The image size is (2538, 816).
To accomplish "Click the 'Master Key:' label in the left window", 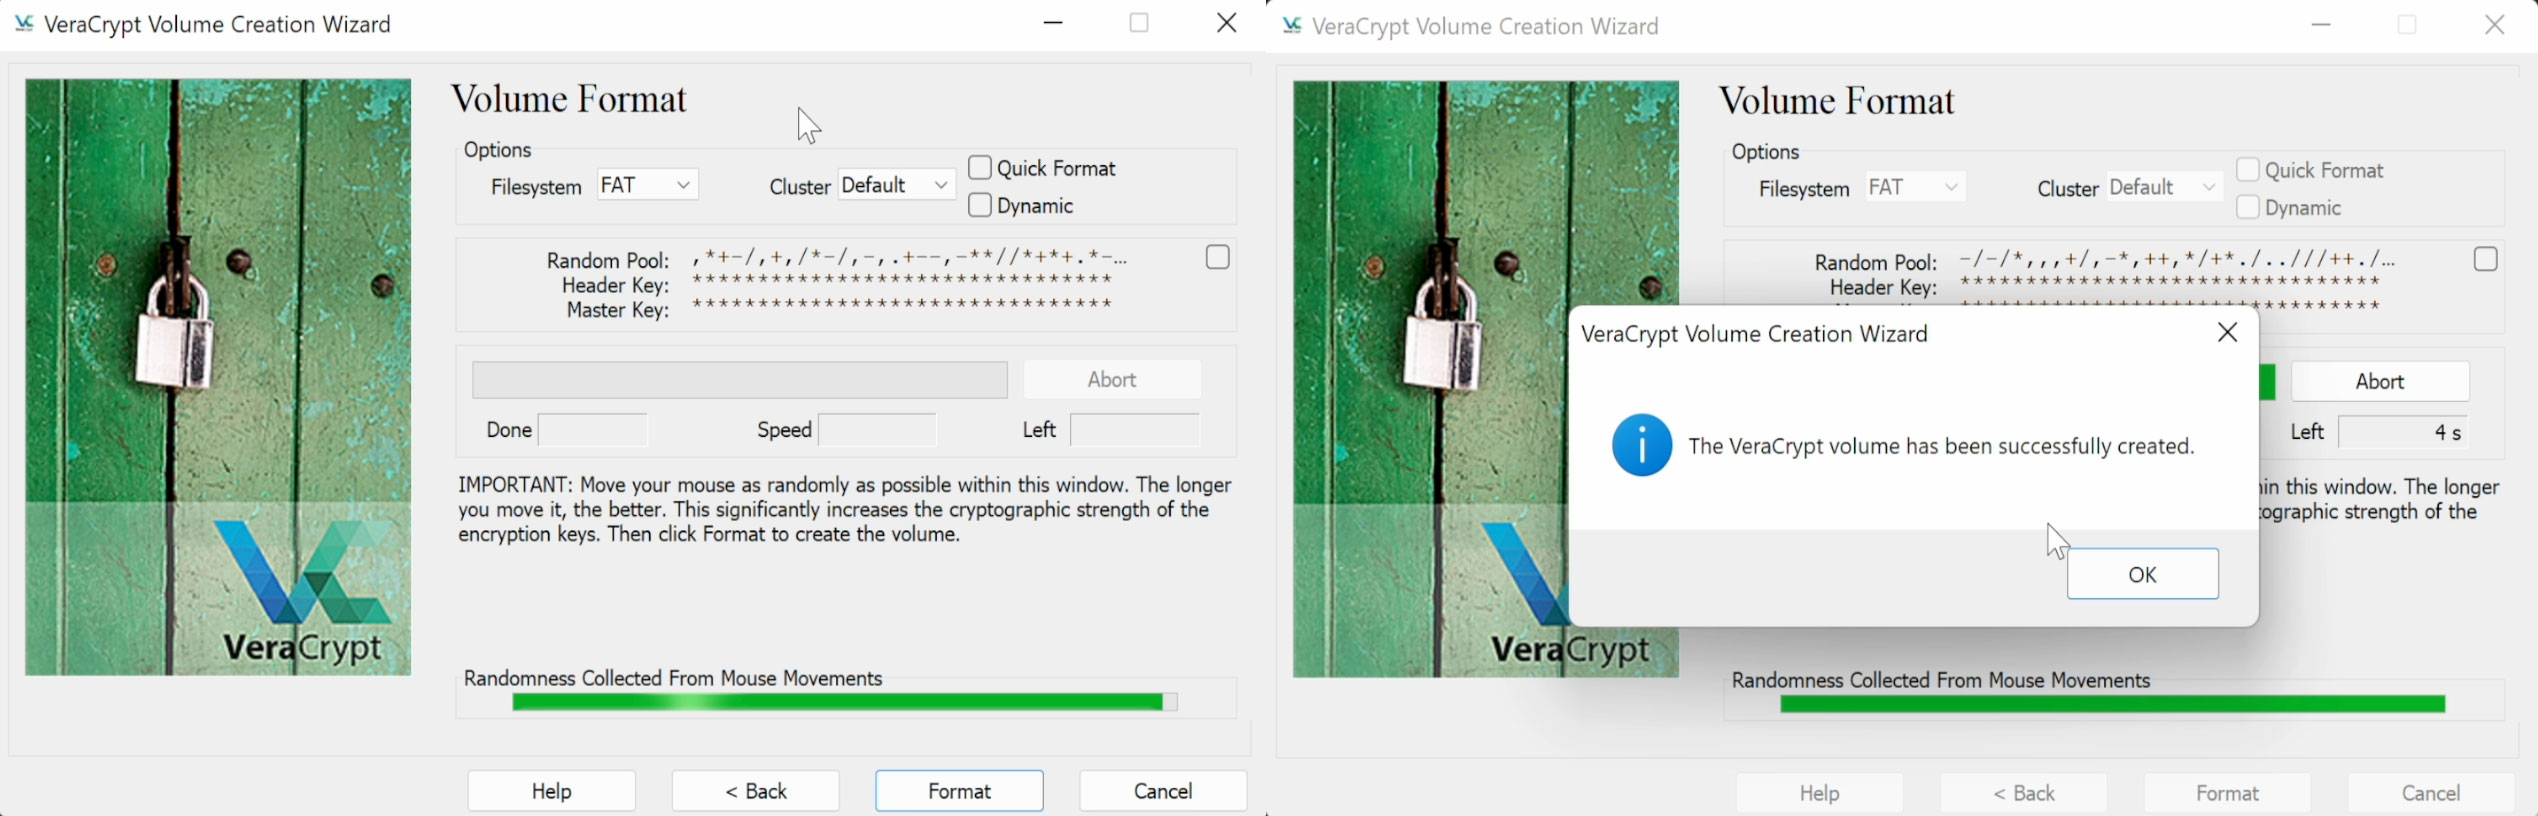I will [618, 310].
